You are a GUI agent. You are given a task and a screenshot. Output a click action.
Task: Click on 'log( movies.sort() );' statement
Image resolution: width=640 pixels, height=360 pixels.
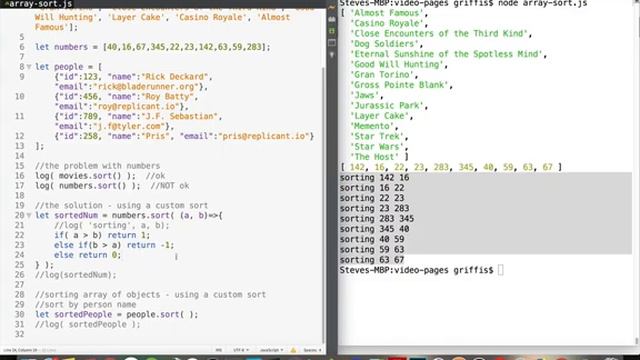(x=85, y=176)
